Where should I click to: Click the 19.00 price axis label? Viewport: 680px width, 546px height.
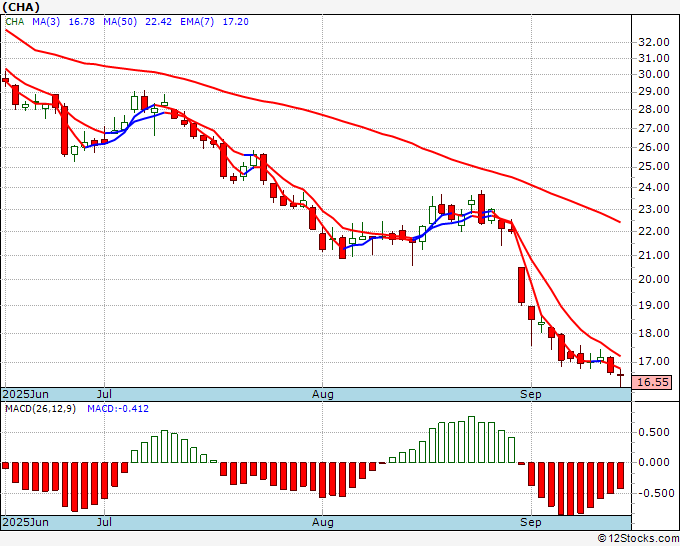click(x=654, y=305)
